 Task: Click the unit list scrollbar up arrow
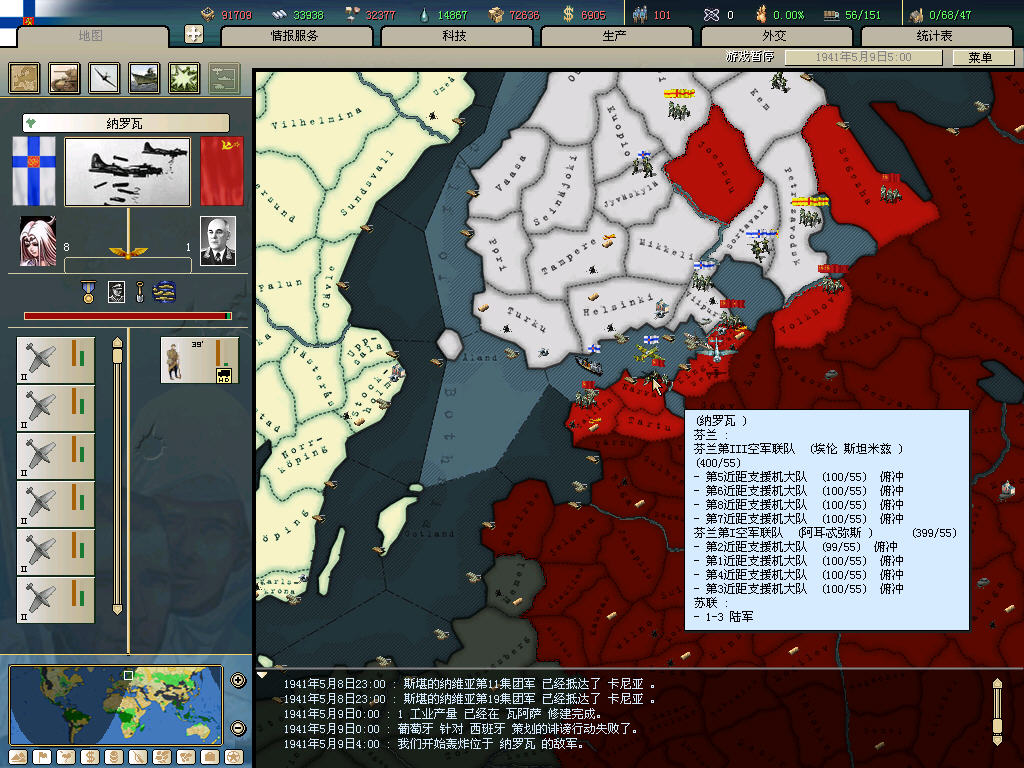117,344
